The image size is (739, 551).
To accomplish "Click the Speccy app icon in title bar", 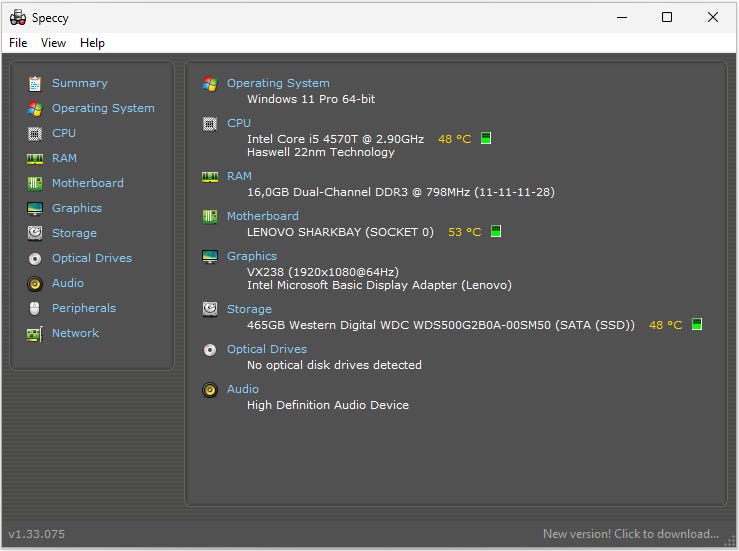I will click(18, 17).
